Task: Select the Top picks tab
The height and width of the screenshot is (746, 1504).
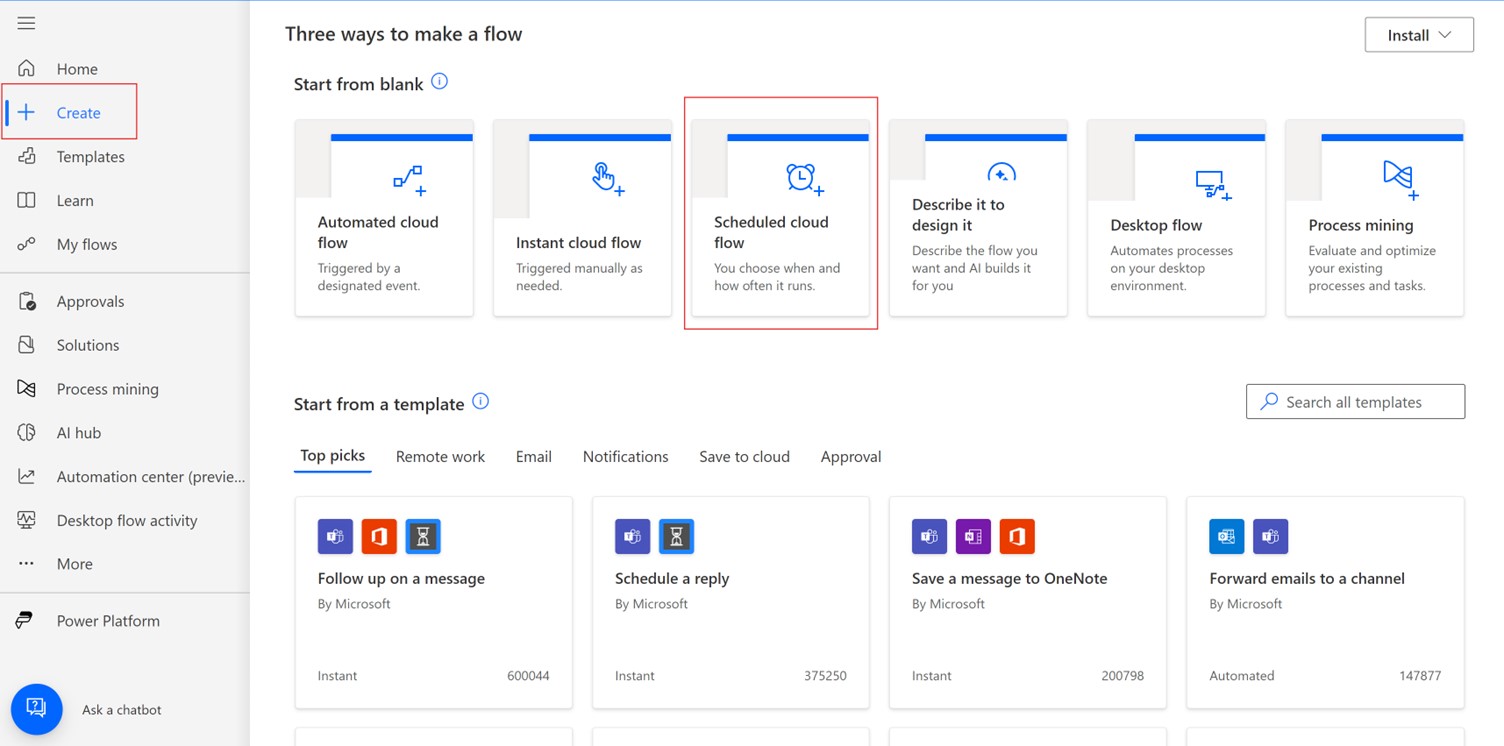Action: coord(333,456)
